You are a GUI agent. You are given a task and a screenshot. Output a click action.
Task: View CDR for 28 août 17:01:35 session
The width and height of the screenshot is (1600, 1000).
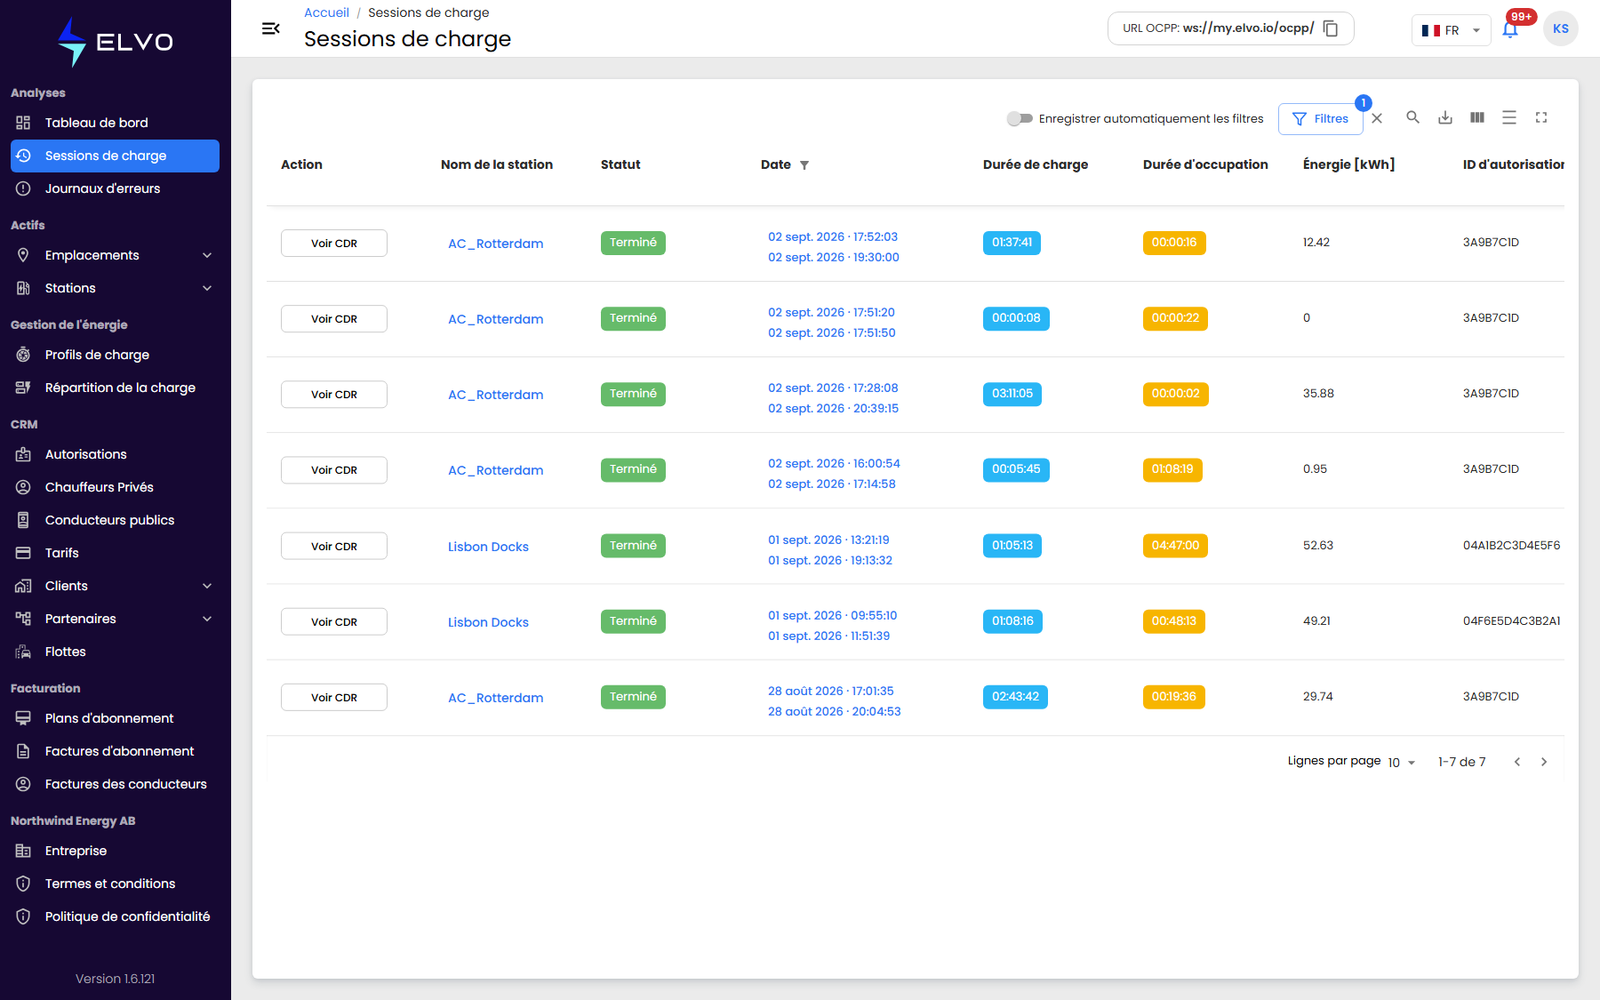tap(334, 697)
